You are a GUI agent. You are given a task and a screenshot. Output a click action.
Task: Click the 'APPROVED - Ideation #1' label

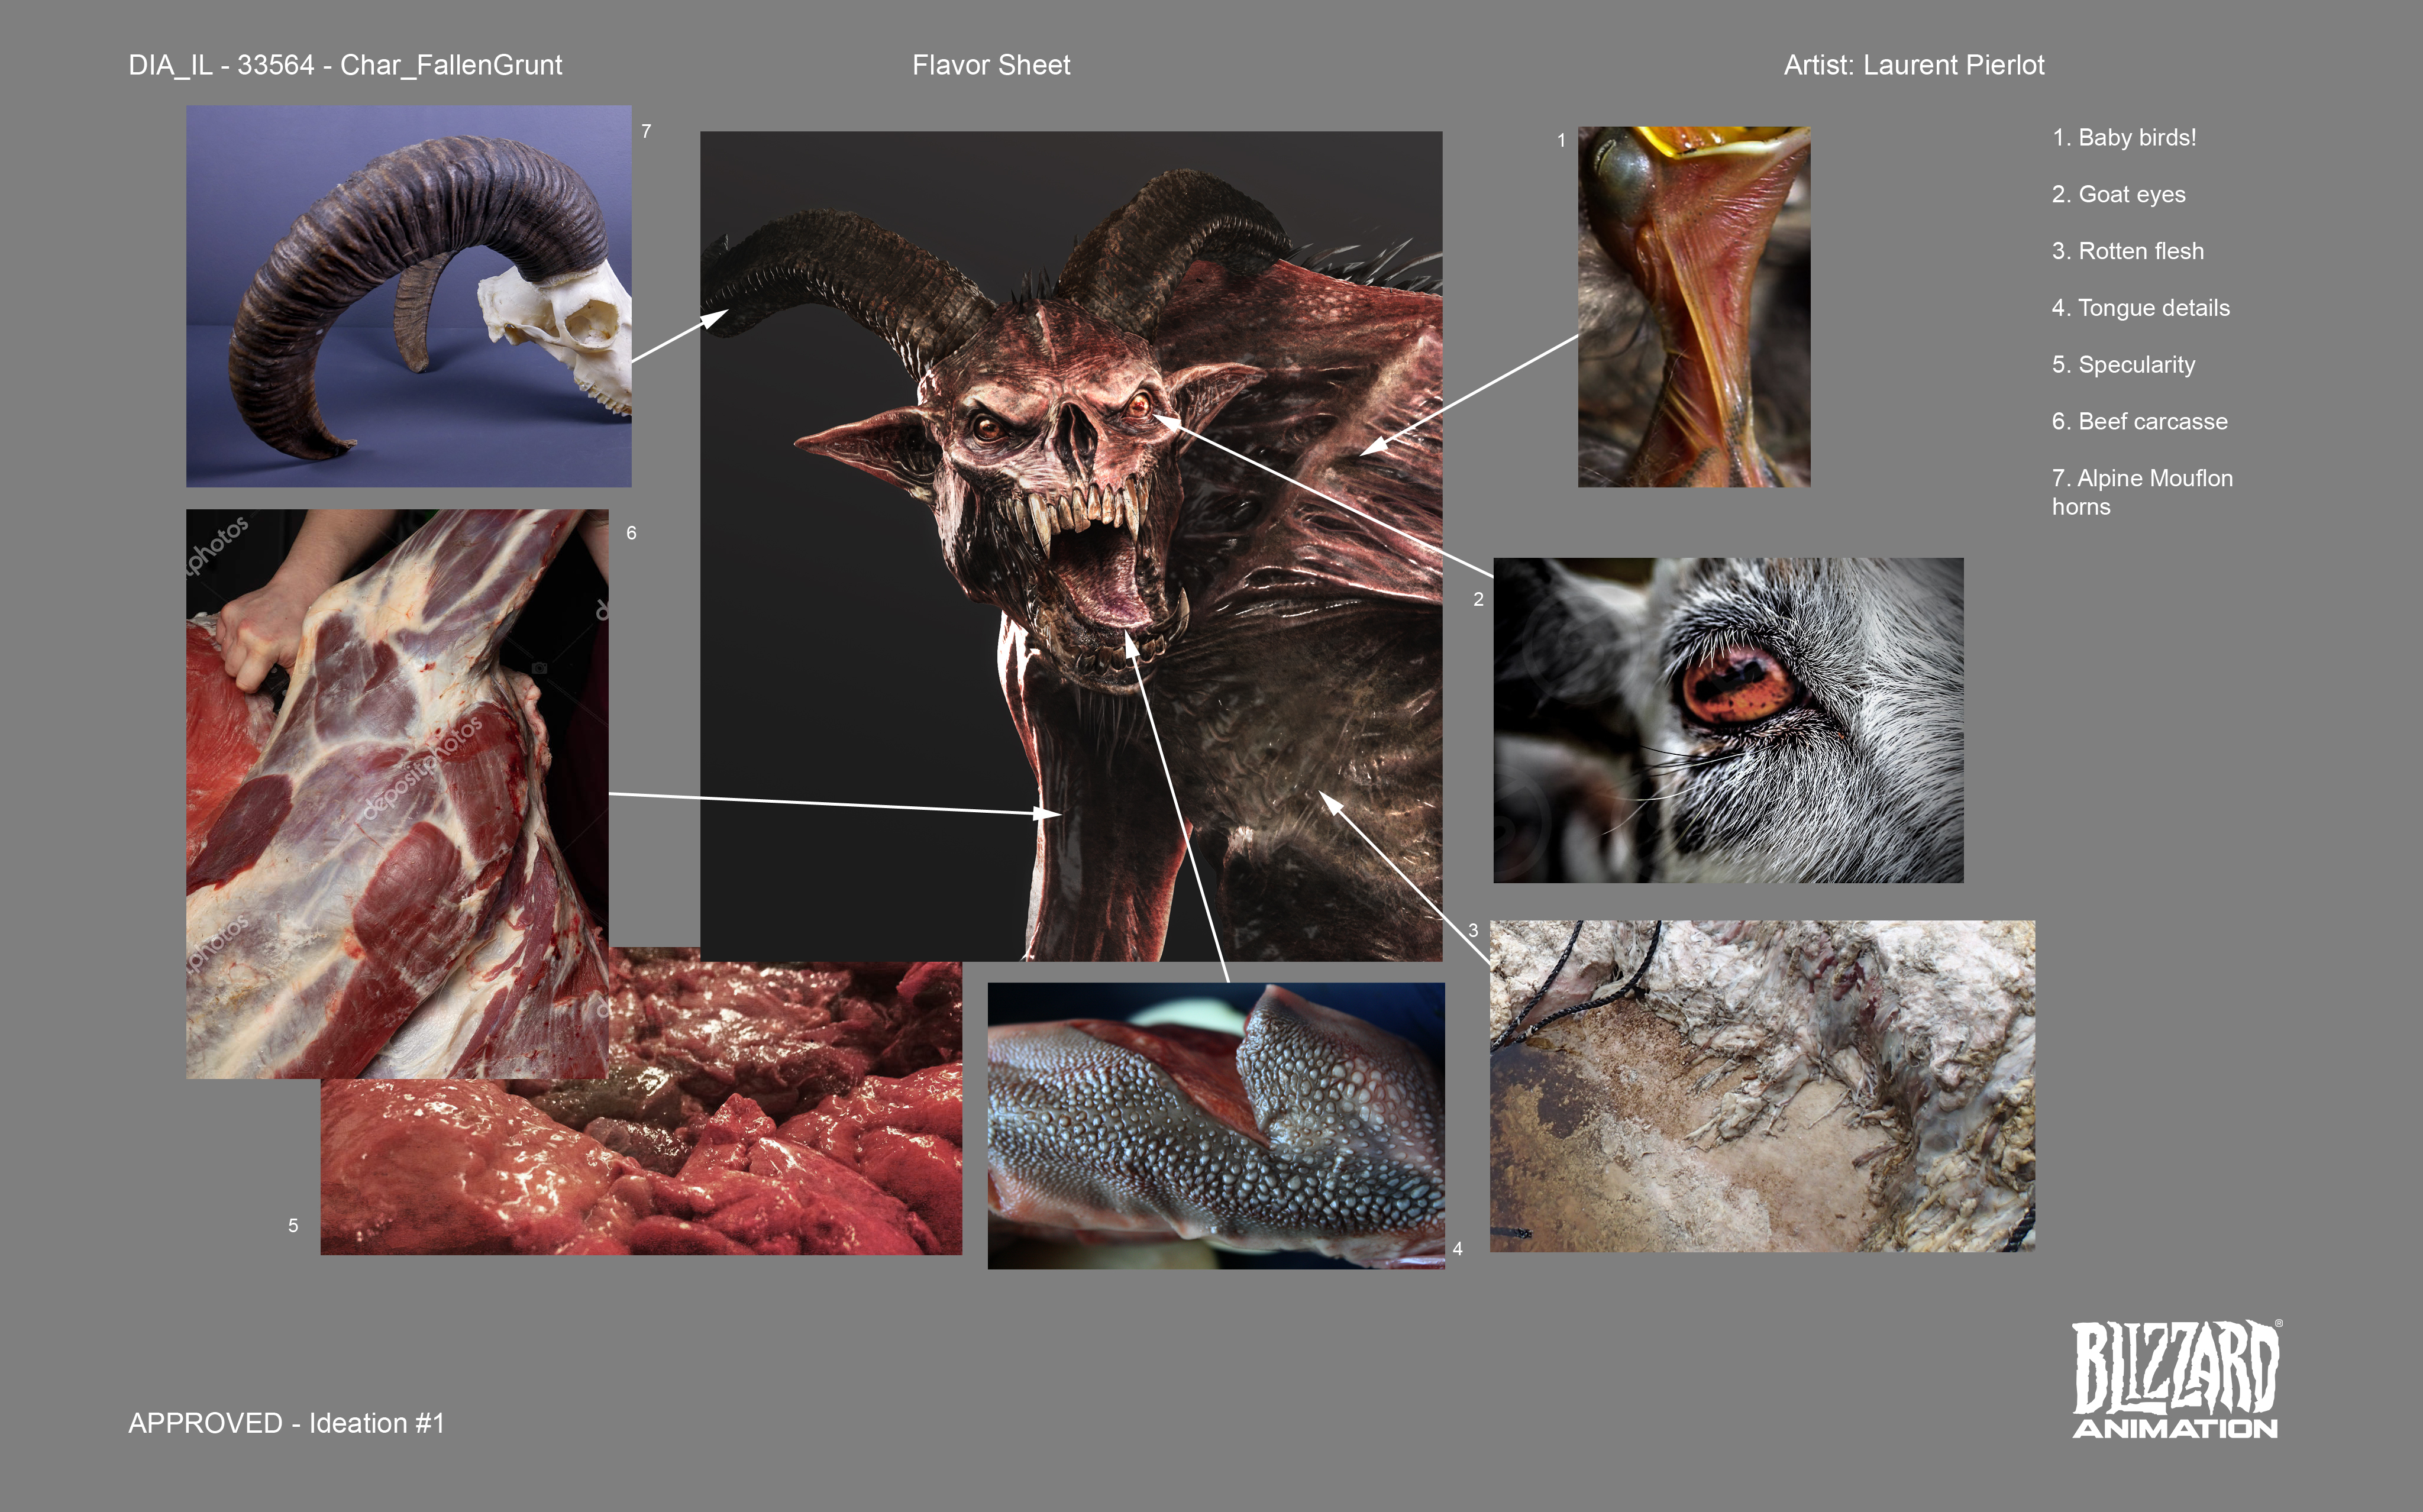coord(286,1422)
